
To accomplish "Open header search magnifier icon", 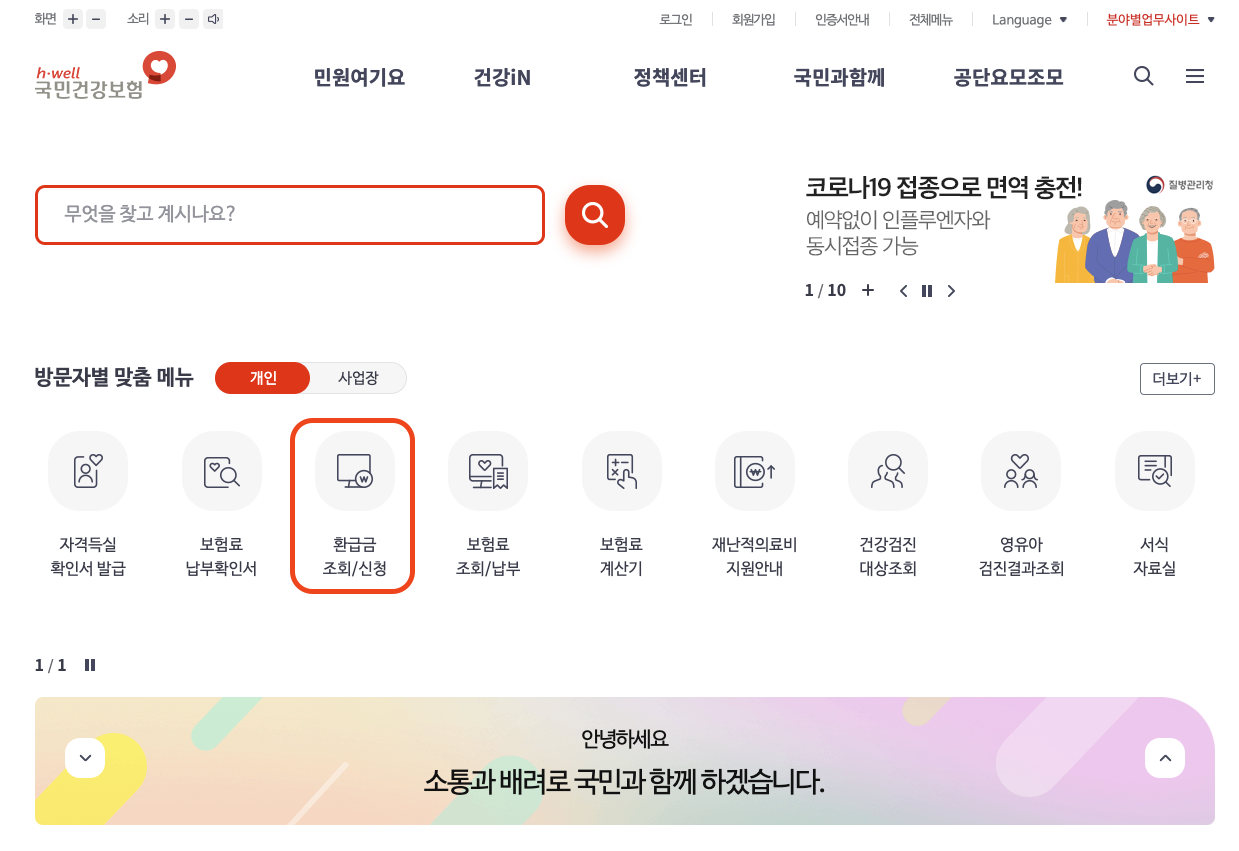I will coord(1143,76).
